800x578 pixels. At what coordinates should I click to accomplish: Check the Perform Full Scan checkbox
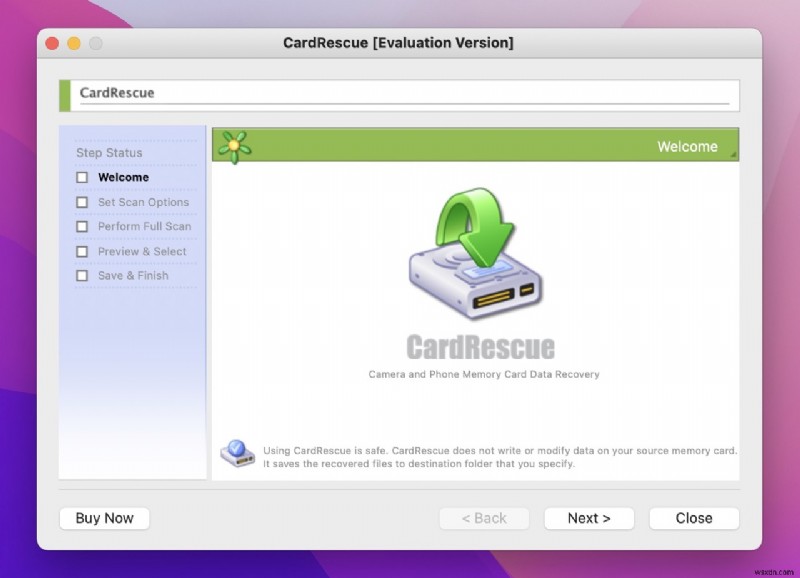pyautogui.click(x=82, y=227)
